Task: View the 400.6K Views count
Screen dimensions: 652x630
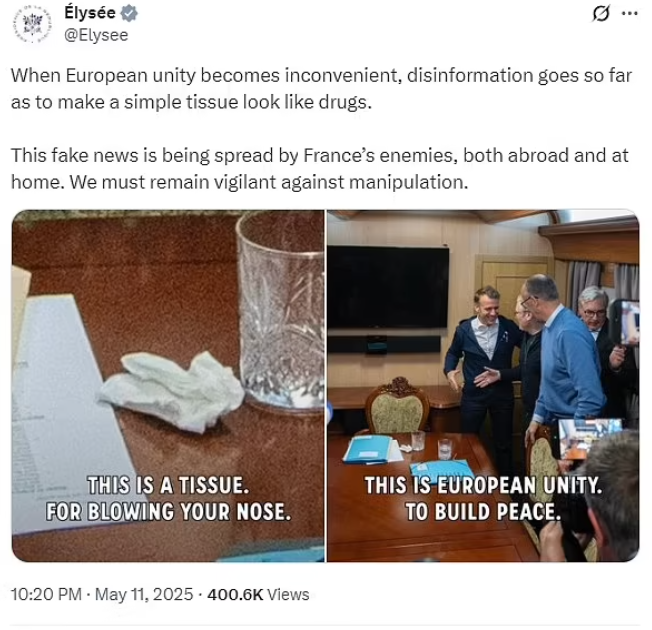Action: [x=258, y=594]
